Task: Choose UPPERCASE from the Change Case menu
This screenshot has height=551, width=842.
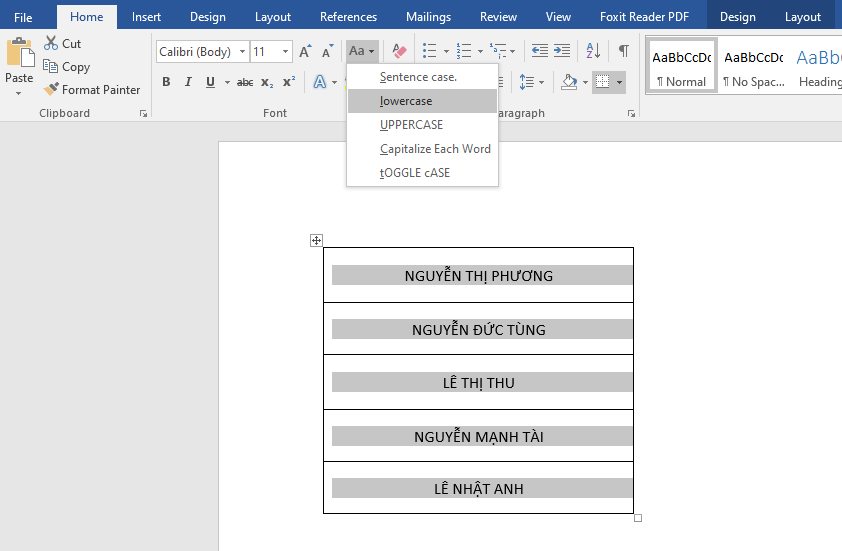Action: (x=423, y=125)
